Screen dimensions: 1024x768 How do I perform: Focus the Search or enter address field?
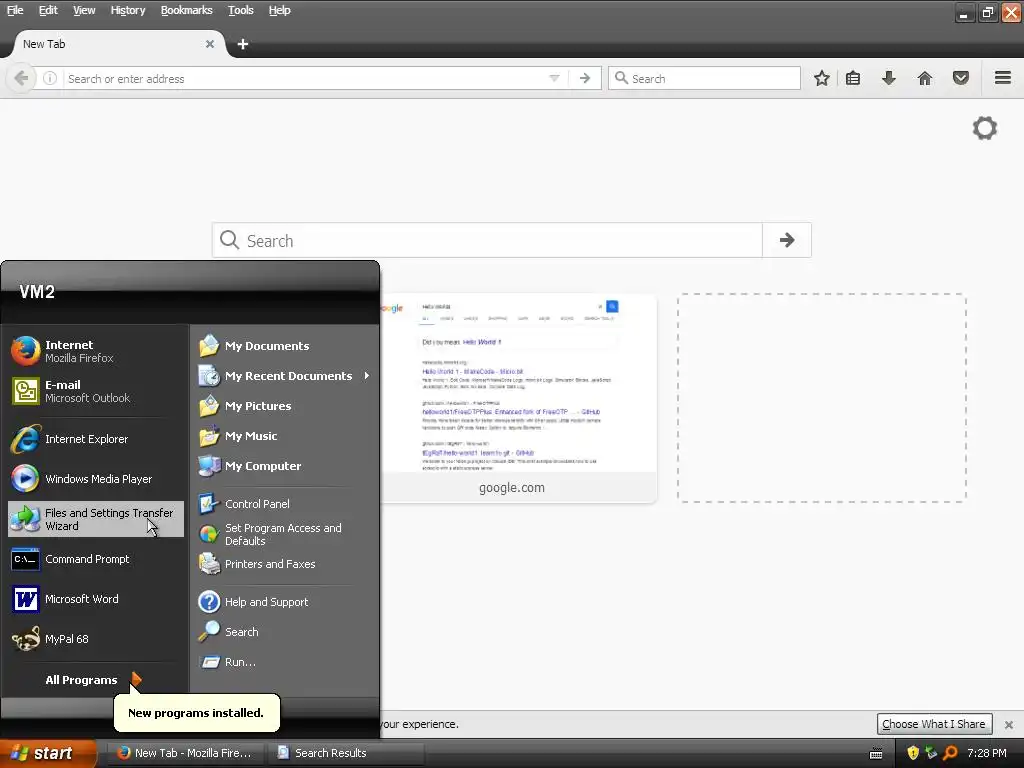pyautogui.click(x=304, y=78)
